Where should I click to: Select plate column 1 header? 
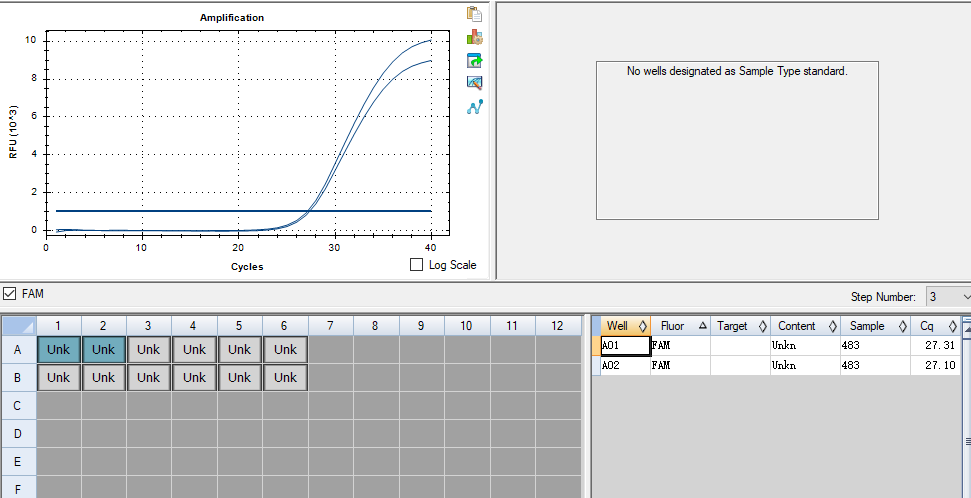click(59, 326)
